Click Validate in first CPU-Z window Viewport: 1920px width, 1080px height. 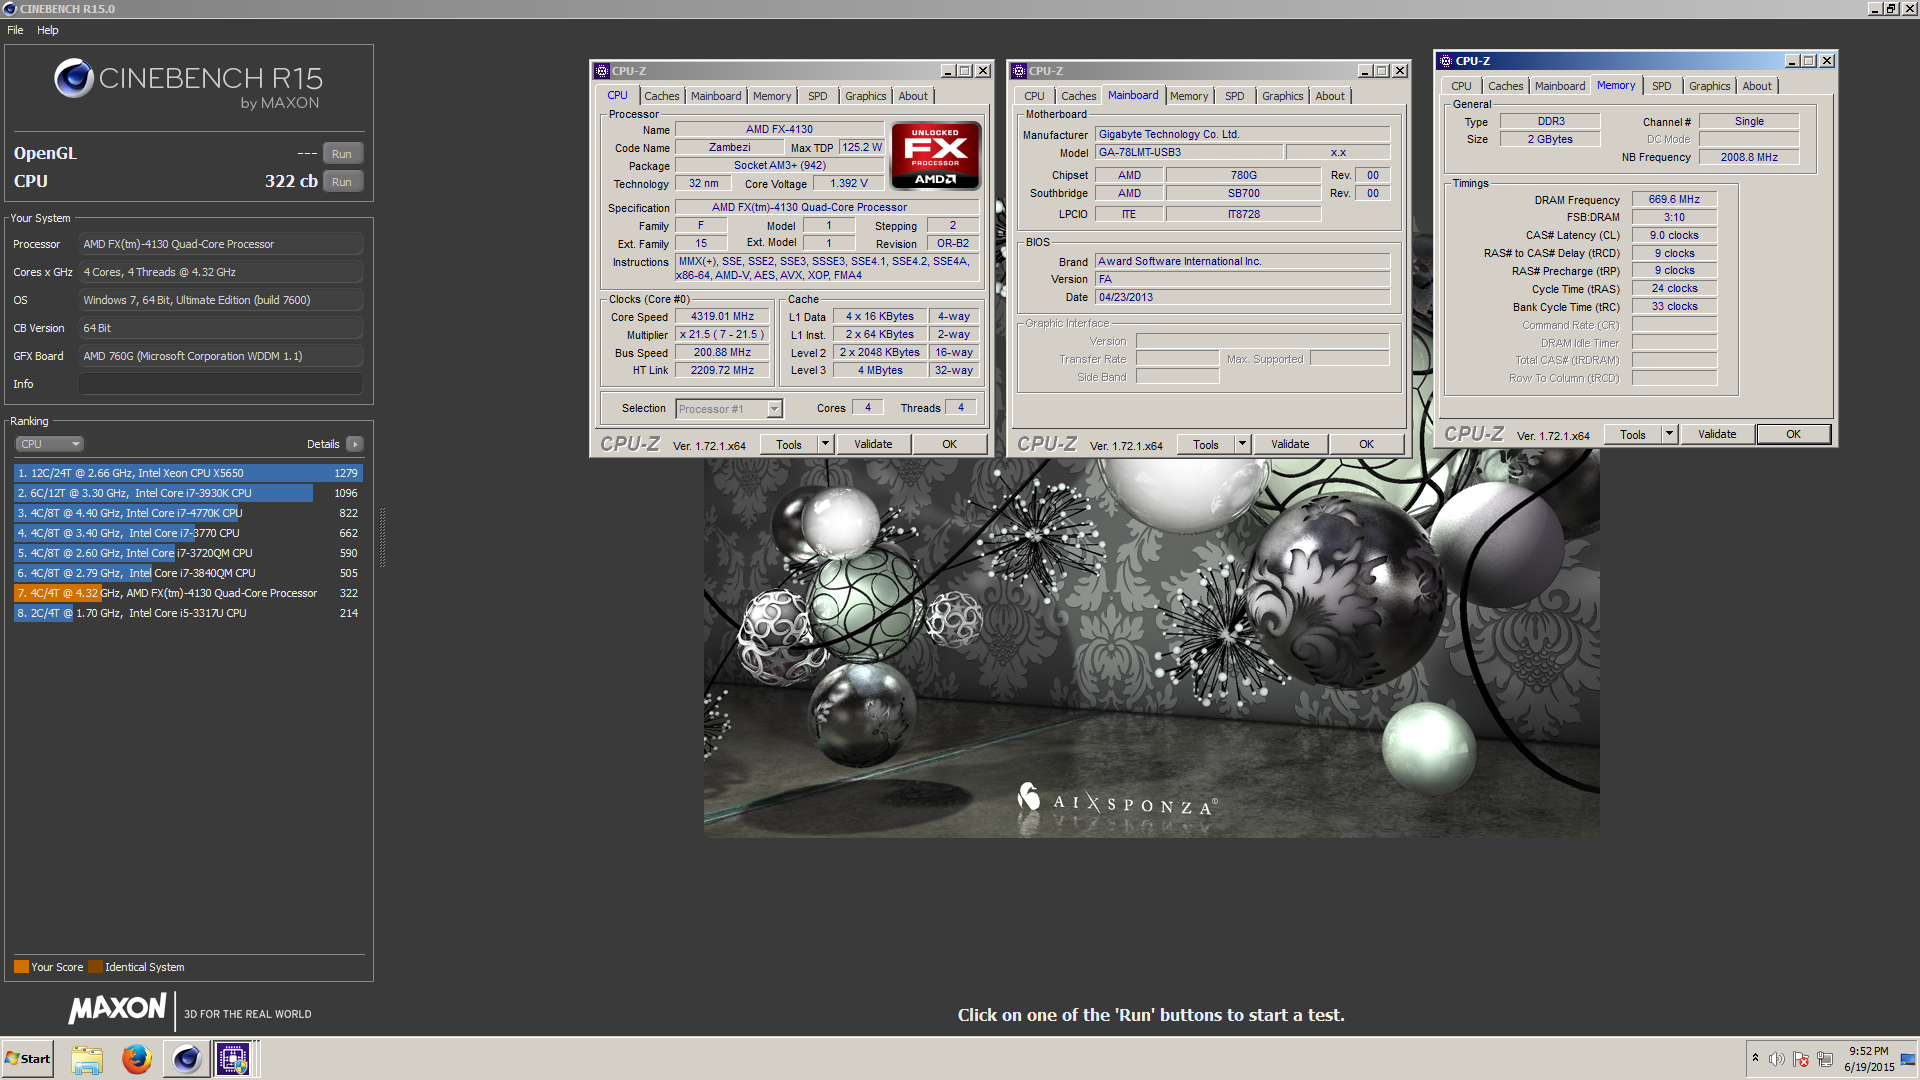[x=873, y=444]
